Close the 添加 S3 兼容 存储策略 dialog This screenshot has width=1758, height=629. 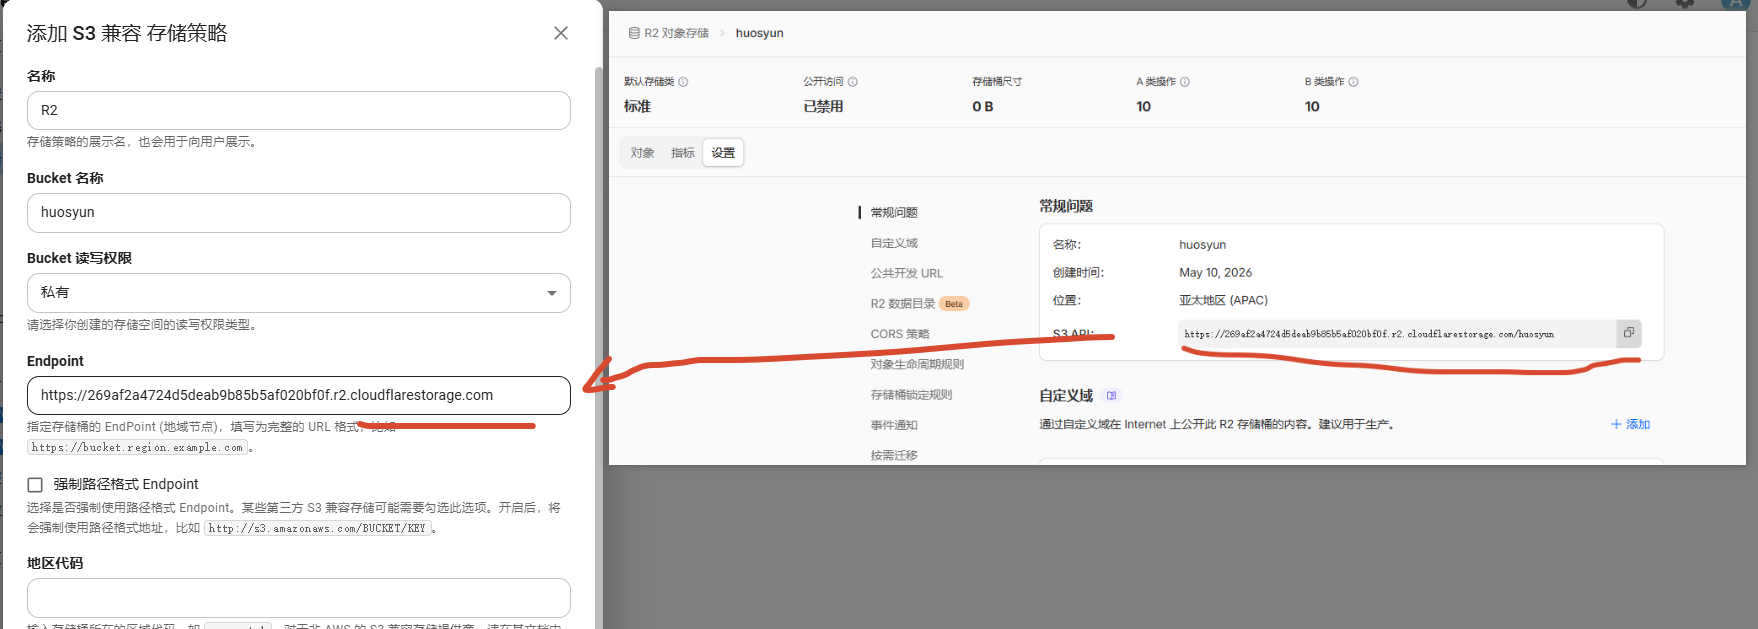[x=561, y=33]
